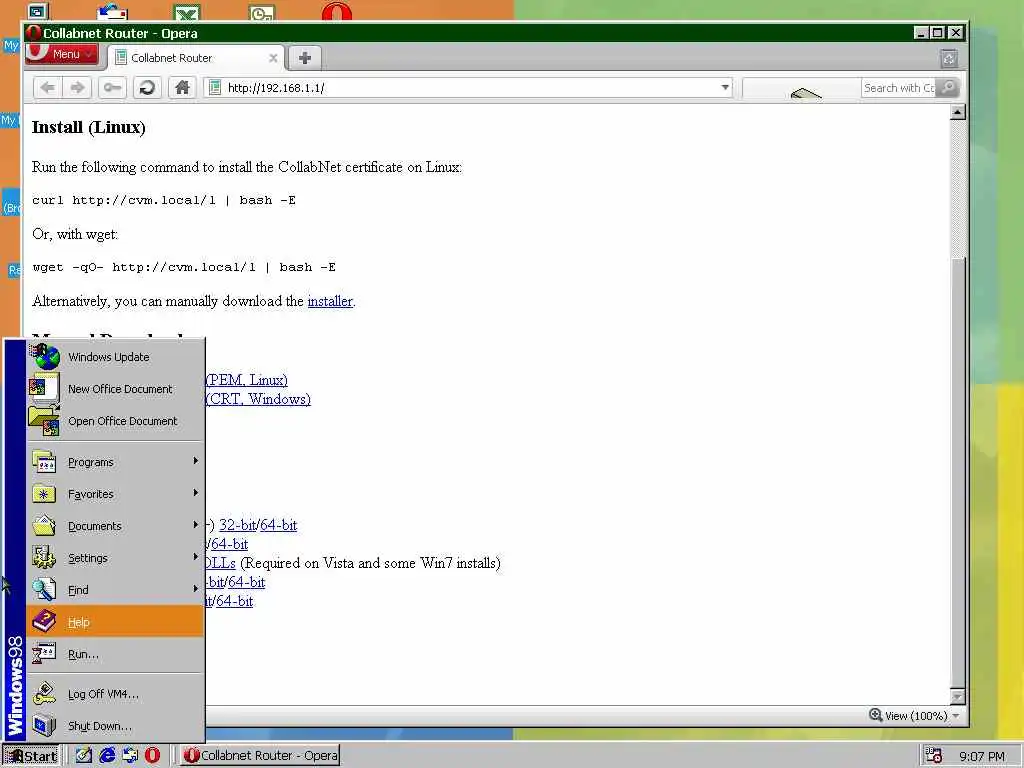Click the 9:07 PM clock
This screenshot has width=1024, height=768.
[982, 756]
